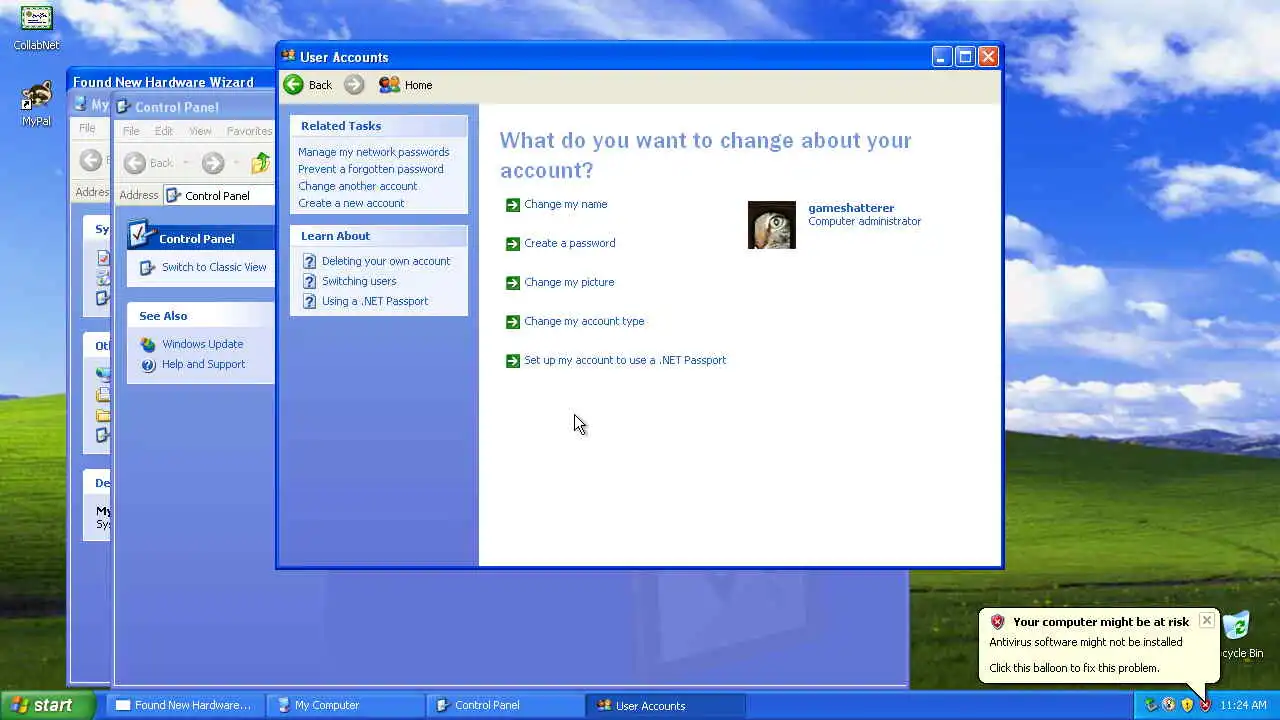1280x720 pixels.
Task: Switch to My Computer taskbar button
Action: pos(345,705)
